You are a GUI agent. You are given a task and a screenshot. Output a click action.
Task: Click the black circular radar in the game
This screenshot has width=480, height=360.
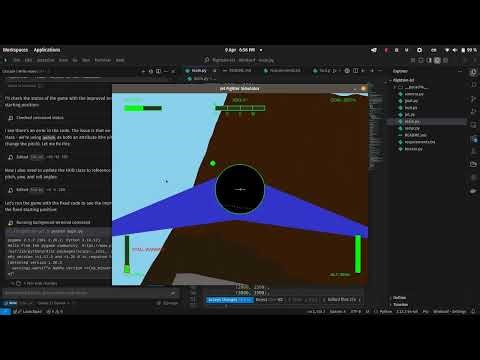click(240, 189)
